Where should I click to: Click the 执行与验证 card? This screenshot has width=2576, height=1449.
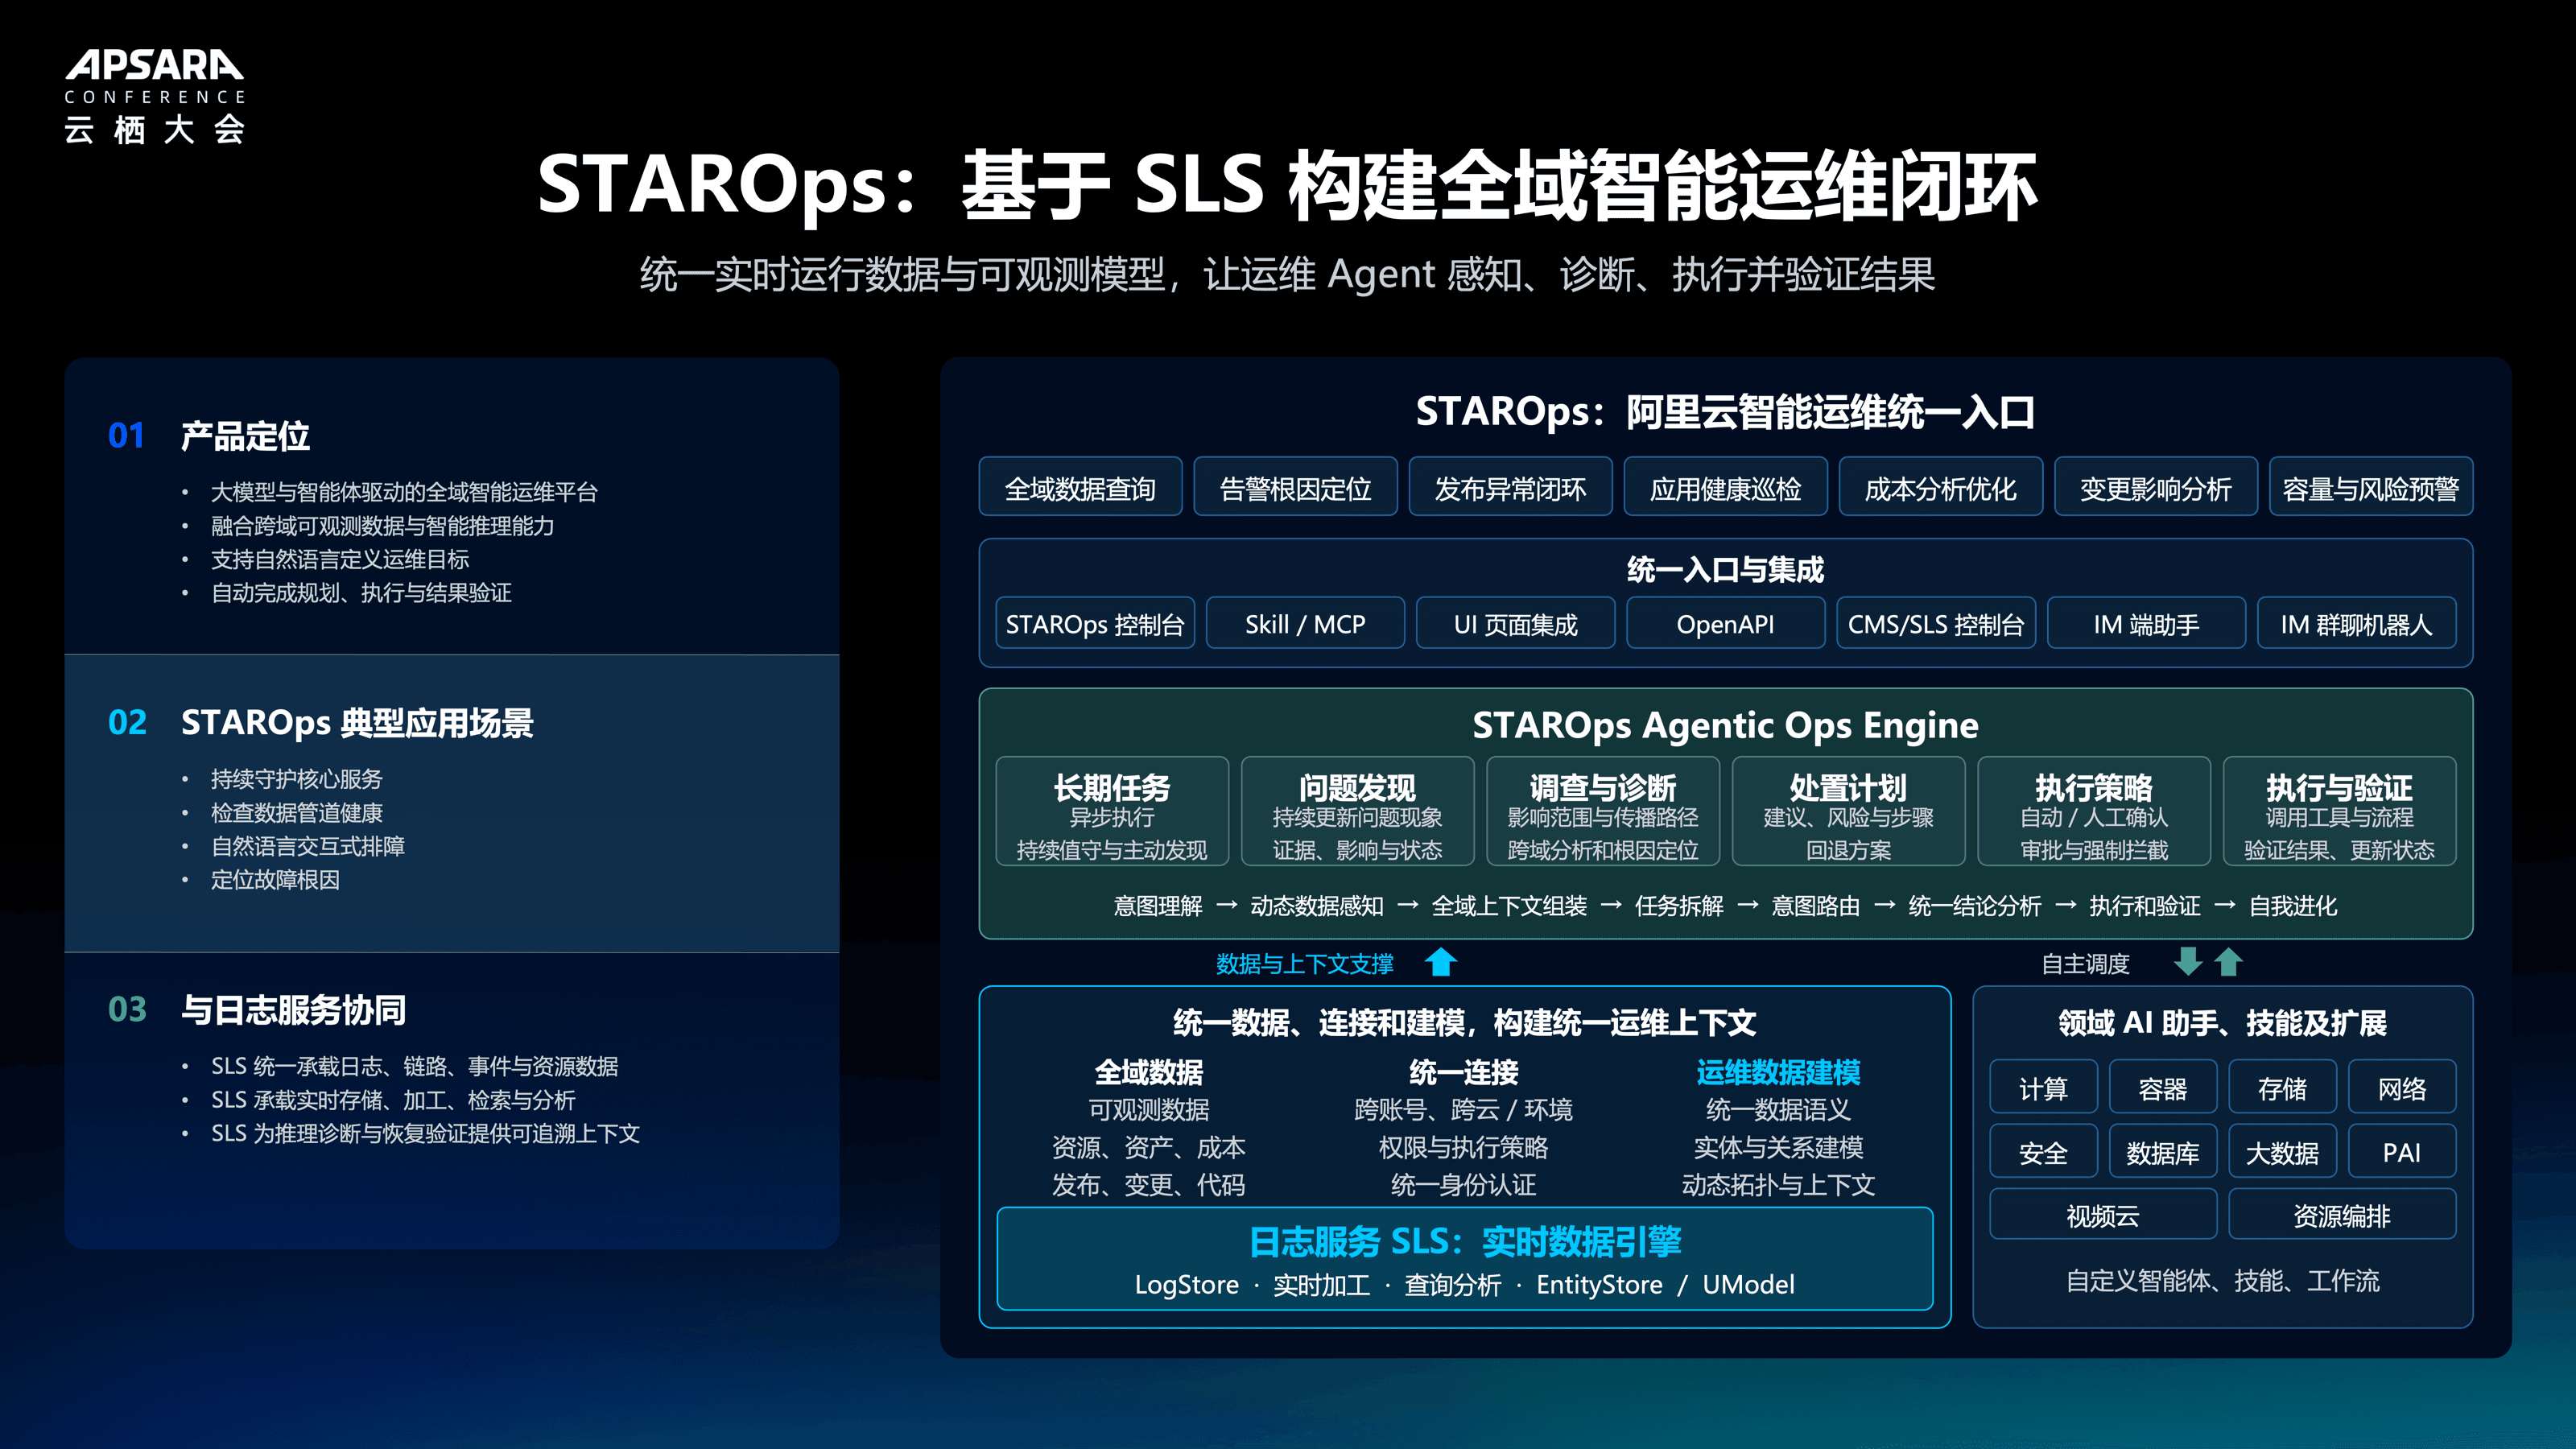[2339, 812]
